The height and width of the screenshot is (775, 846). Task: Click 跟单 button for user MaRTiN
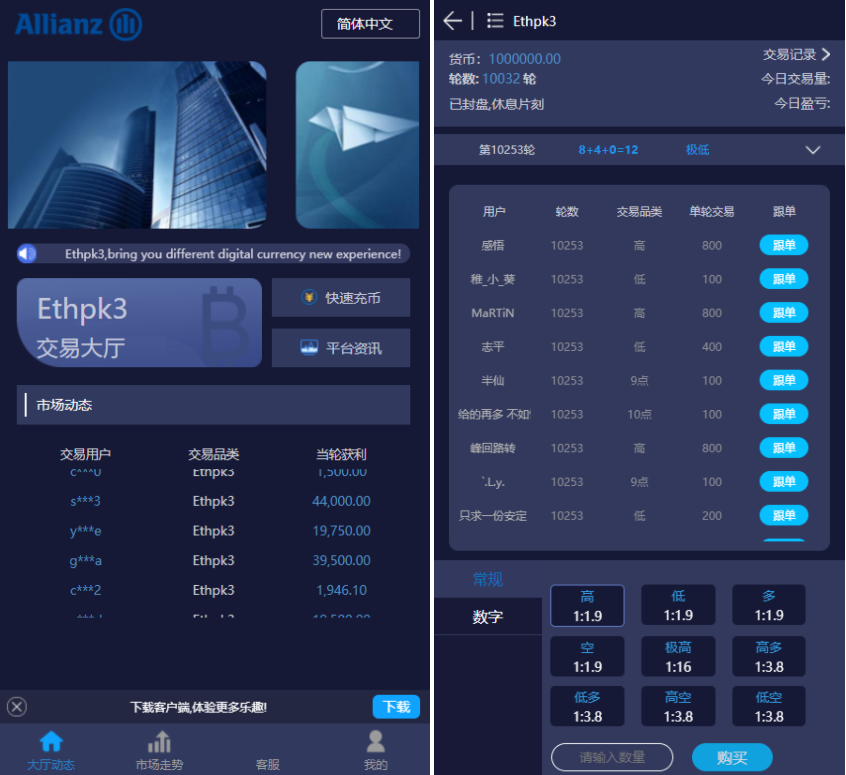pos(783,313)
